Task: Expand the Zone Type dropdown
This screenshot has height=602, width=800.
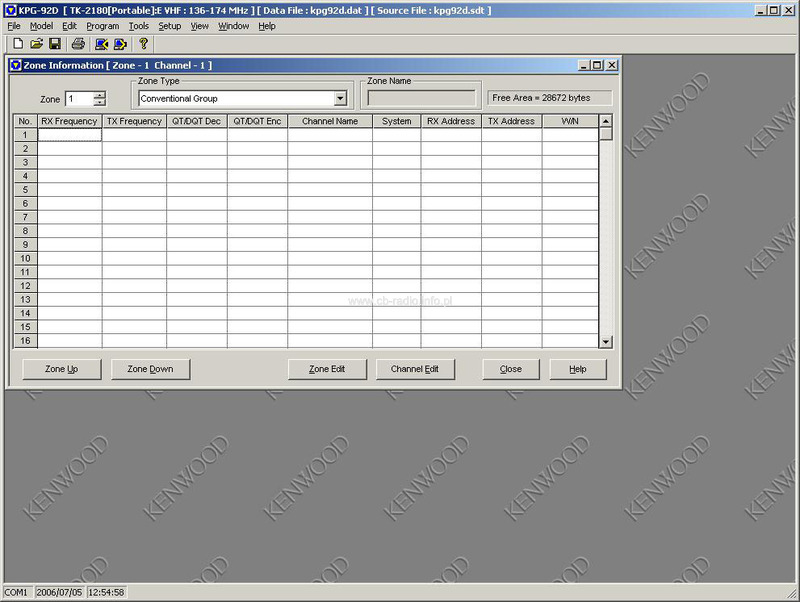Action: tap(340, 99)
